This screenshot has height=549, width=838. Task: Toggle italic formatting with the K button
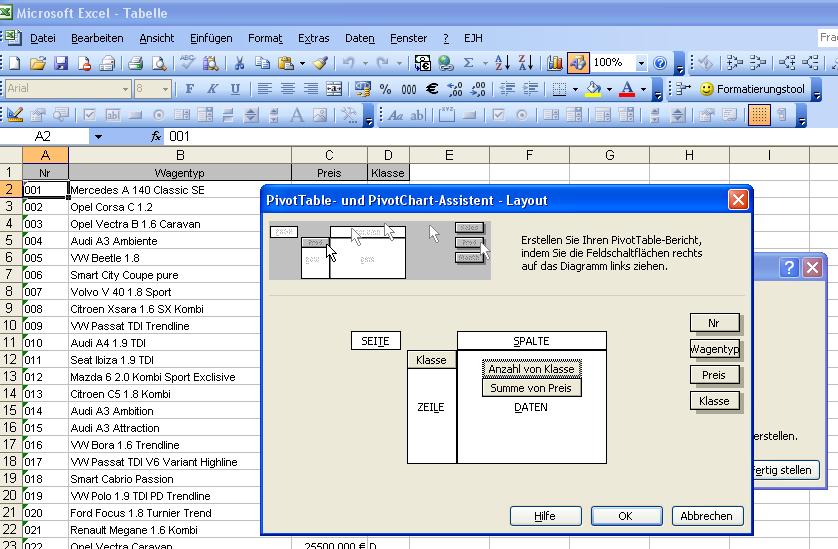tap(212, 89)
